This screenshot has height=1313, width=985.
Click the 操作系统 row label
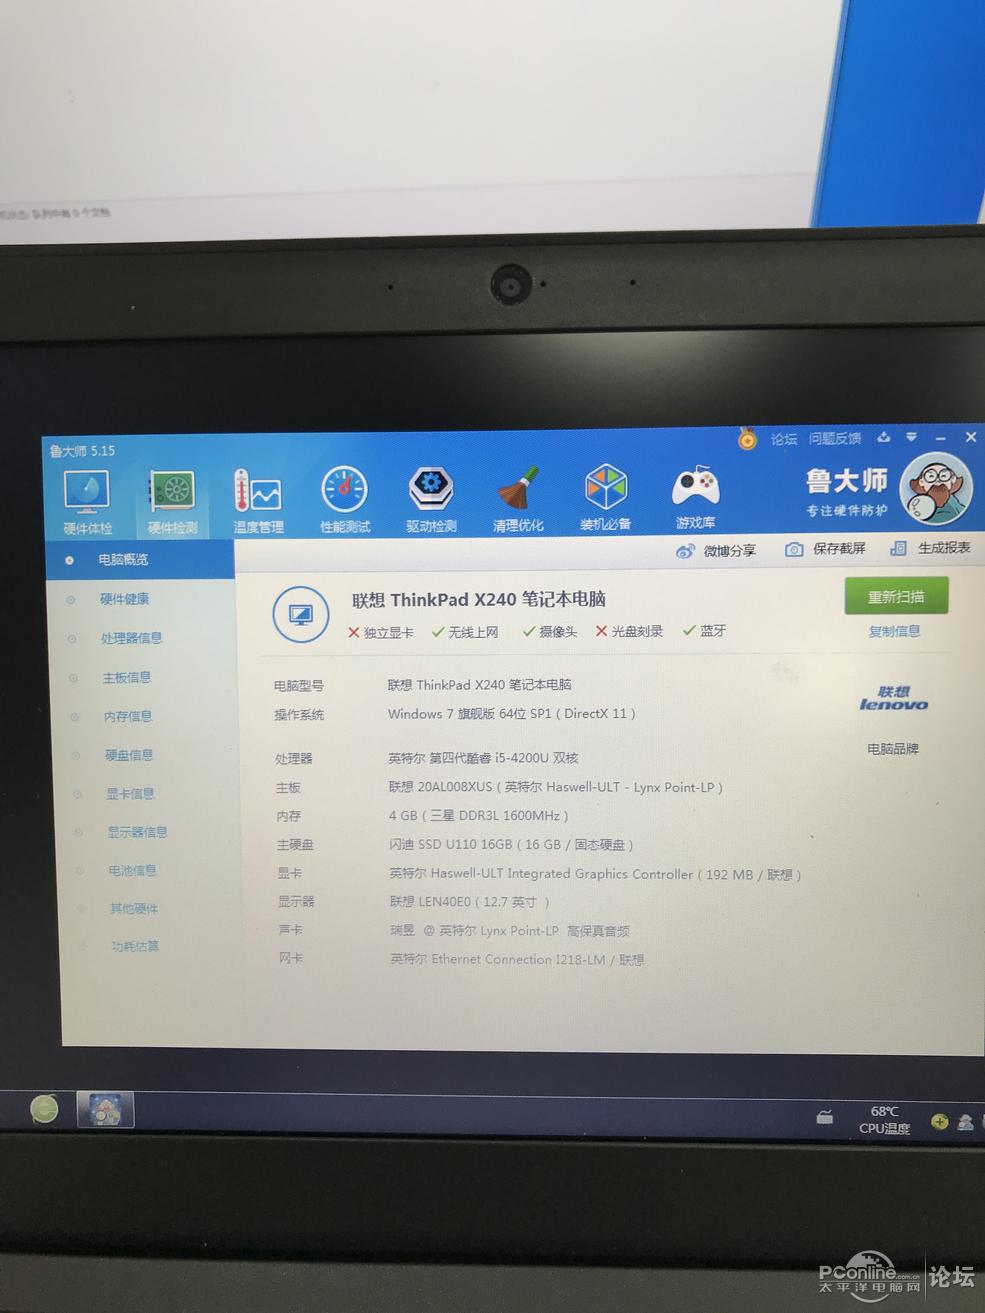coord(299,715)
